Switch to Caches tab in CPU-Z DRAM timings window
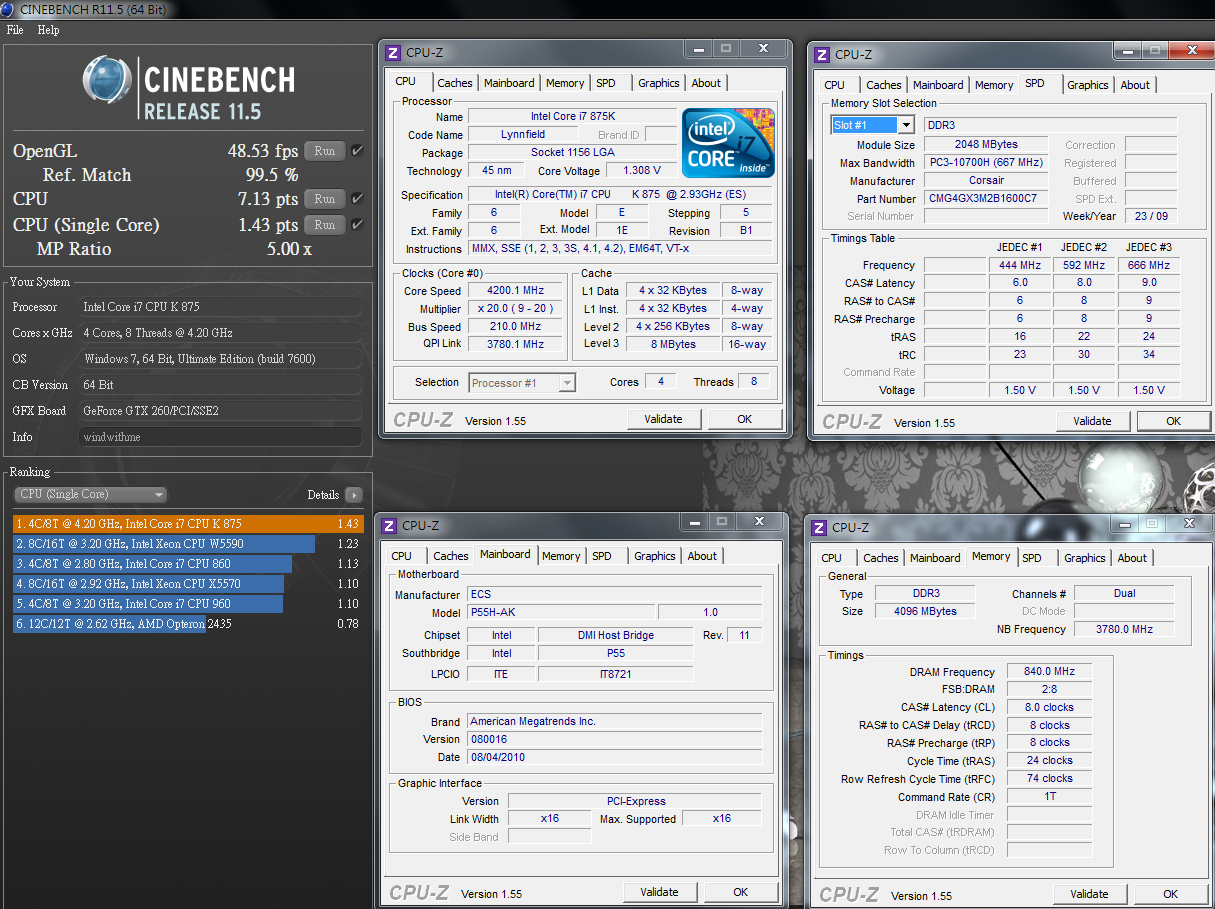This screenshot has height=909, width=1215. tap(881, 558)
